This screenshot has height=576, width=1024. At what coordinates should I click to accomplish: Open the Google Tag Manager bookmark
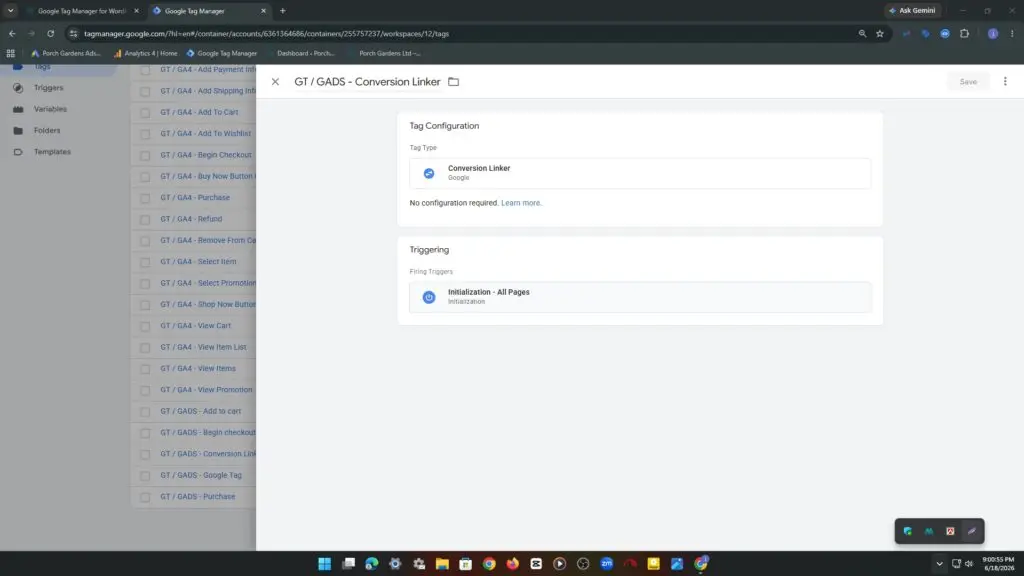click(x=221, y=54)
